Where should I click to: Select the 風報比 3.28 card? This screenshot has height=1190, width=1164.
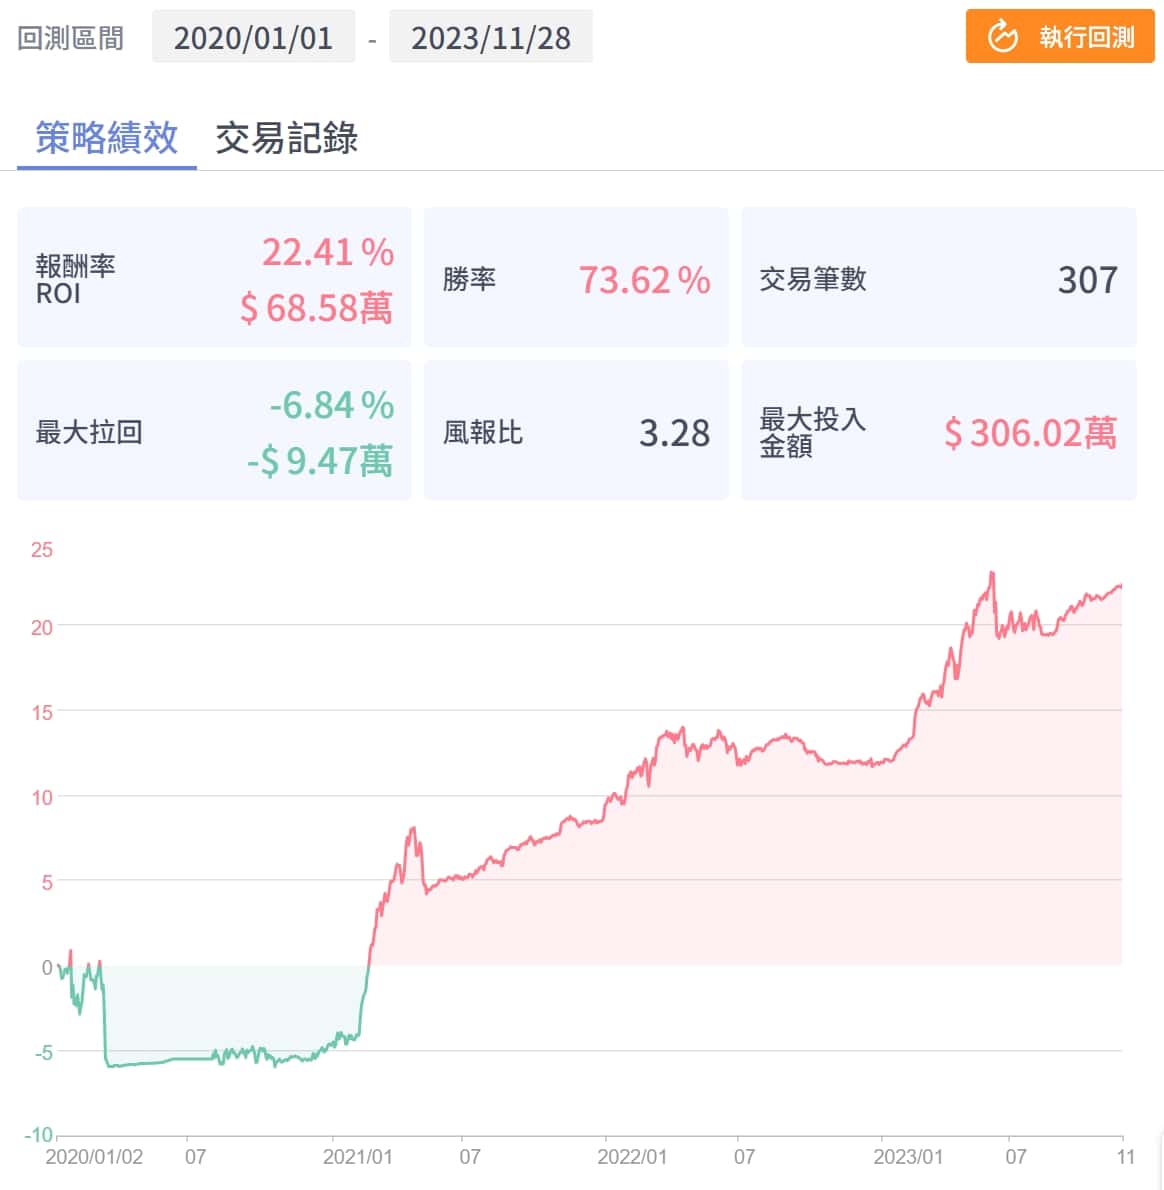click(x=576, y=432)
